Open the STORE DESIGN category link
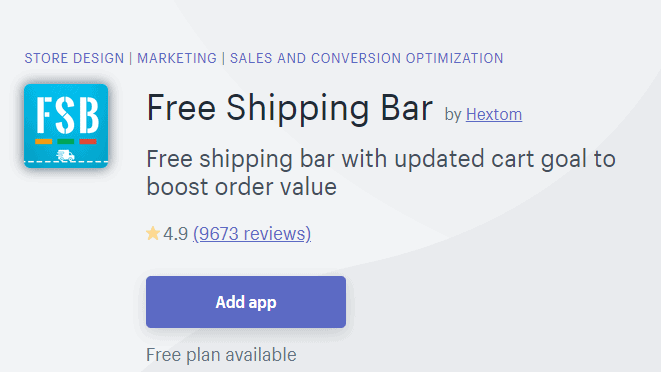This screenshot has height=372, width=661. click(74, 58)
